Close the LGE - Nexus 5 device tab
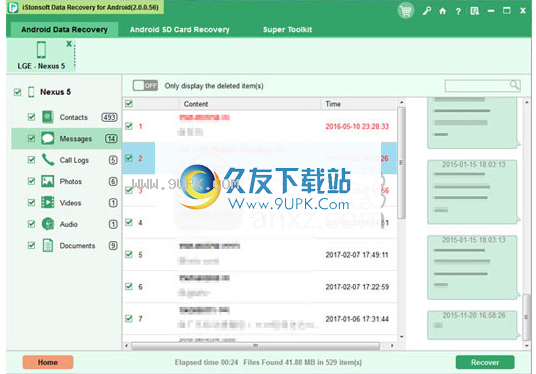536x374 pixels. pos(69,44)
